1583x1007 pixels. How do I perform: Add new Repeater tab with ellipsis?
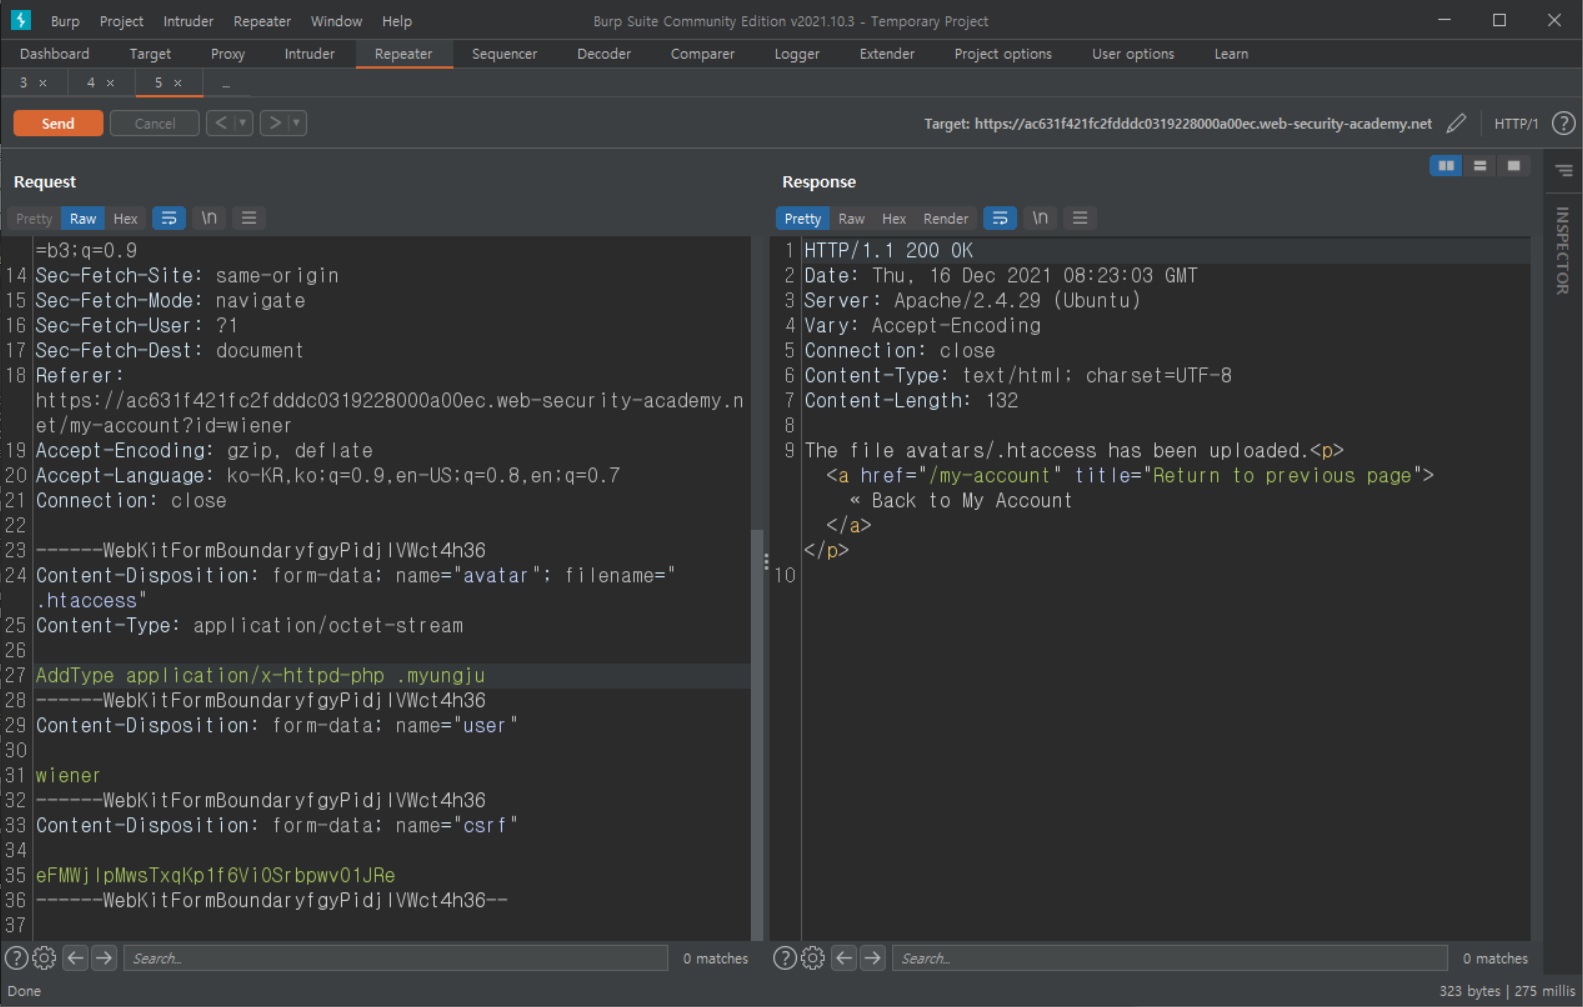(x=226, y=83)
